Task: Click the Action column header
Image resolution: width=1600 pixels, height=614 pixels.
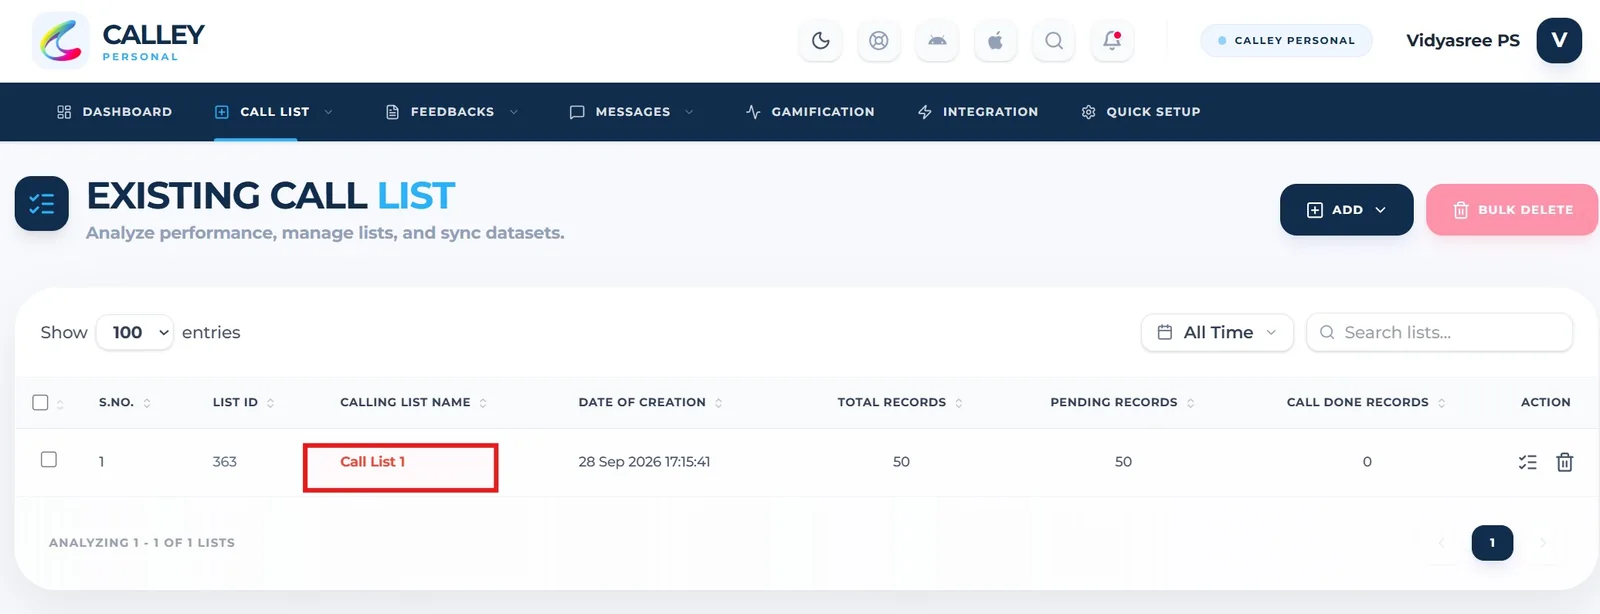Action: coord(1545,402)
